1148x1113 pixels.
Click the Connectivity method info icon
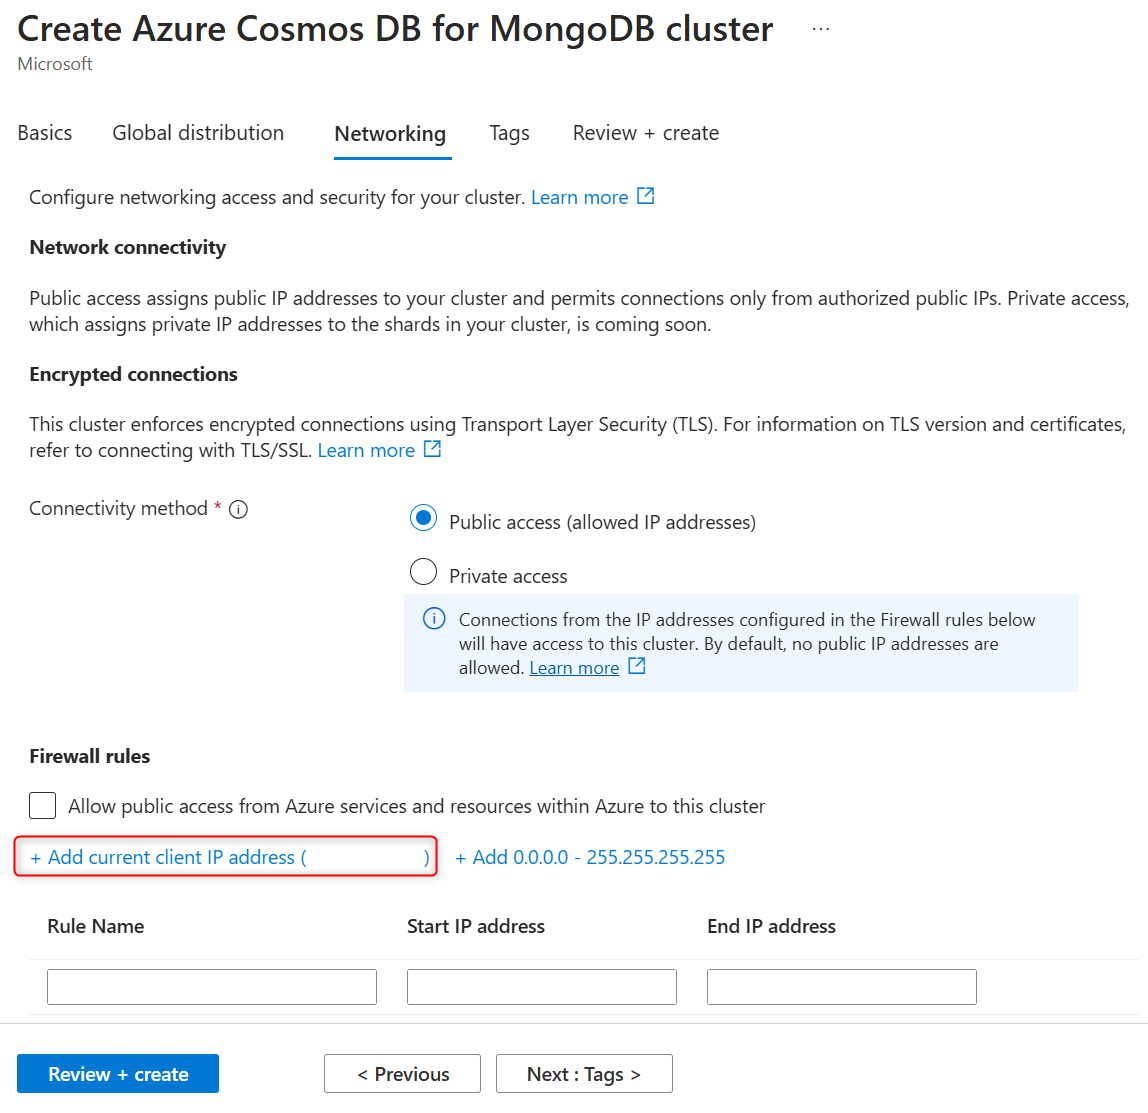pyautogui.click(x=238, y=509)
